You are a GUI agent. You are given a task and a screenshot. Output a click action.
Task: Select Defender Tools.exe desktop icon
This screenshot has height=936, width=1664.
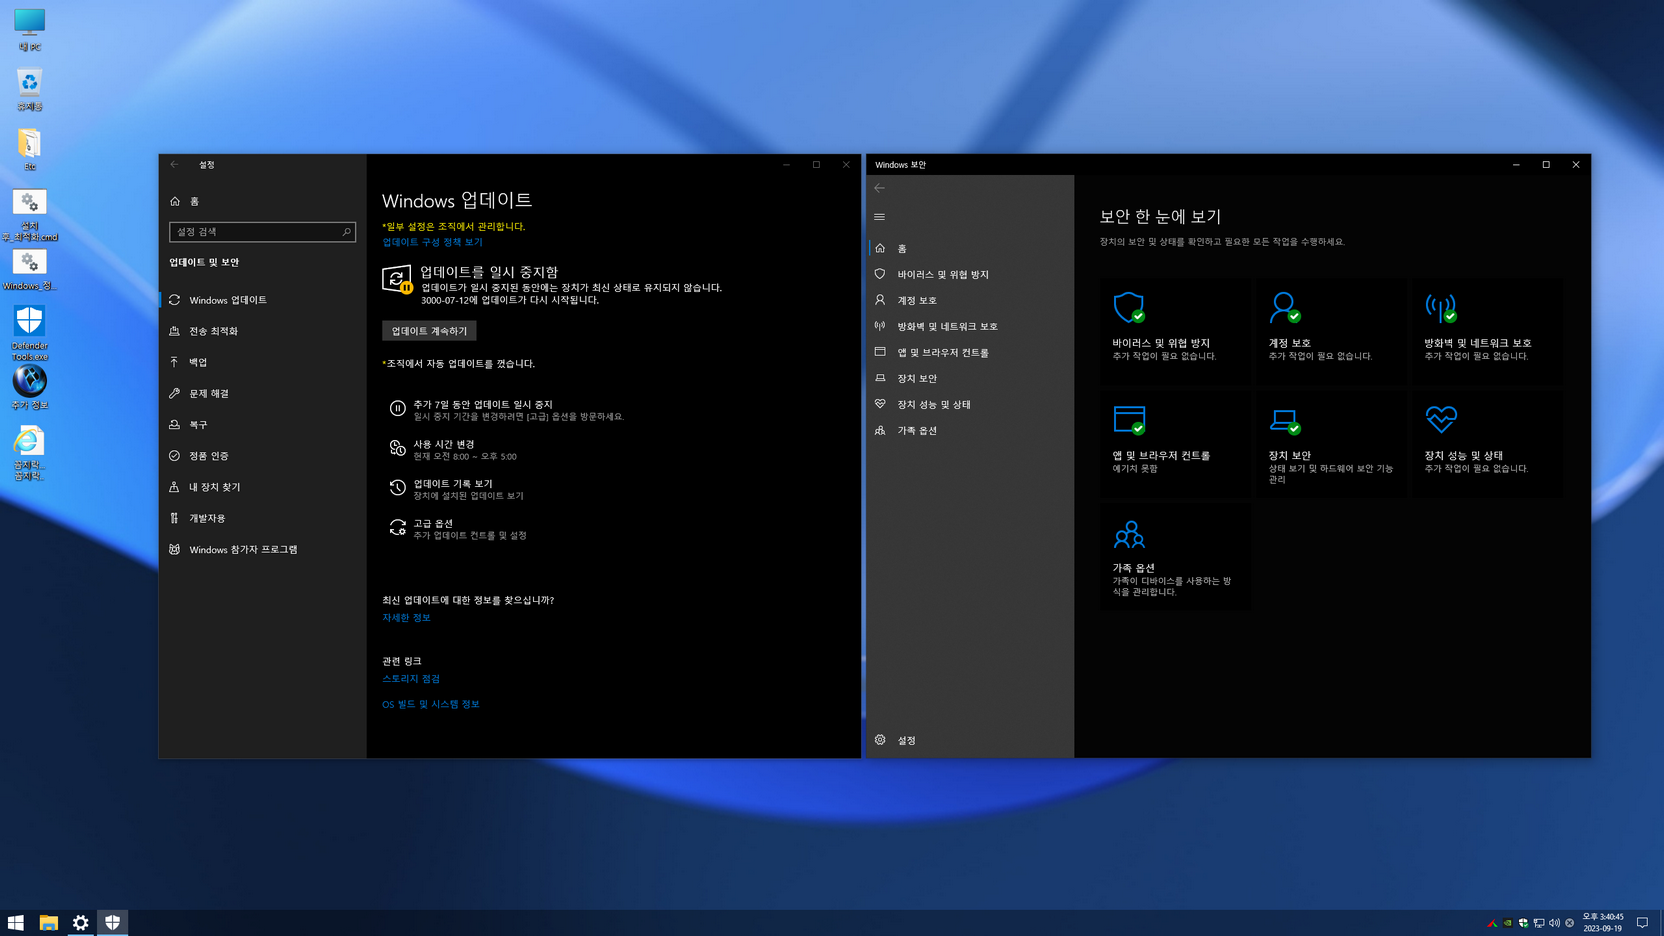point(29,334)
